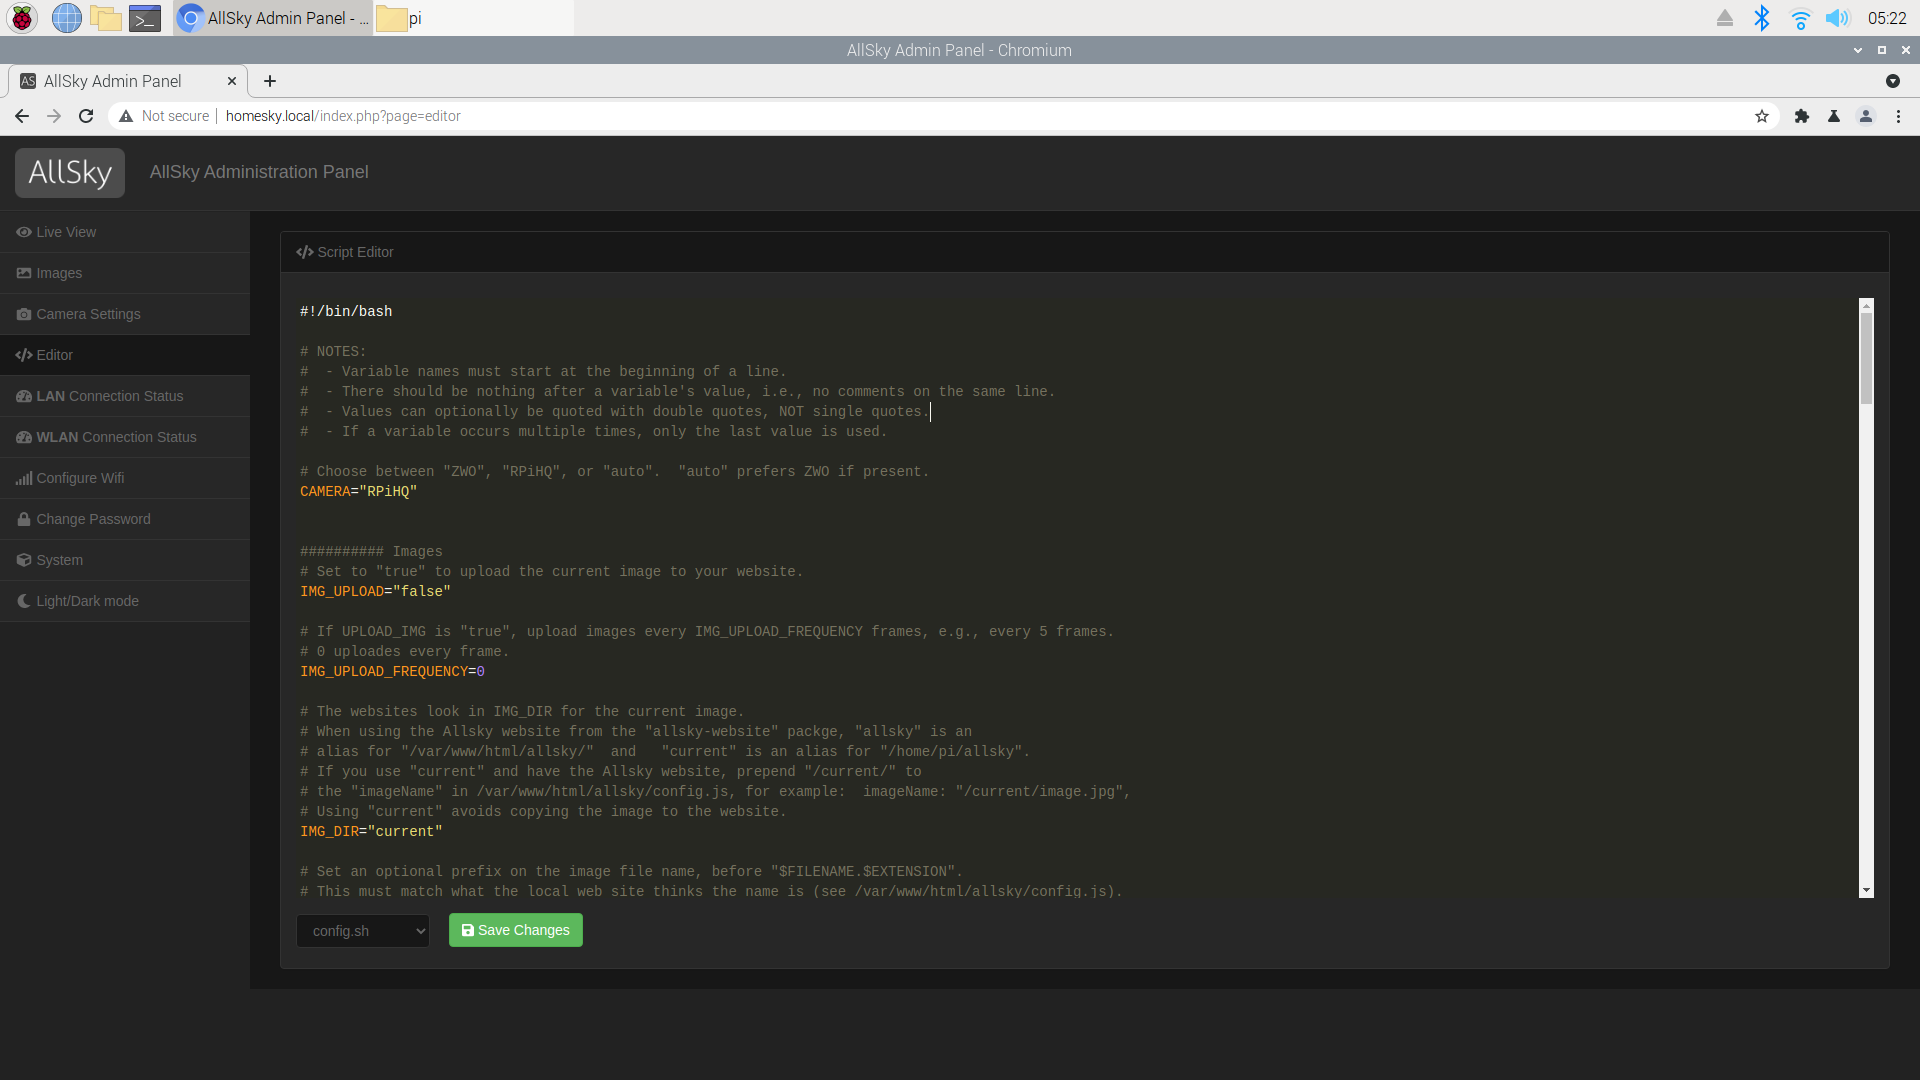The image size is (1920, 1080).
Task: Open the Wi-Fi network tray icon
Action: pos(1800,18)
